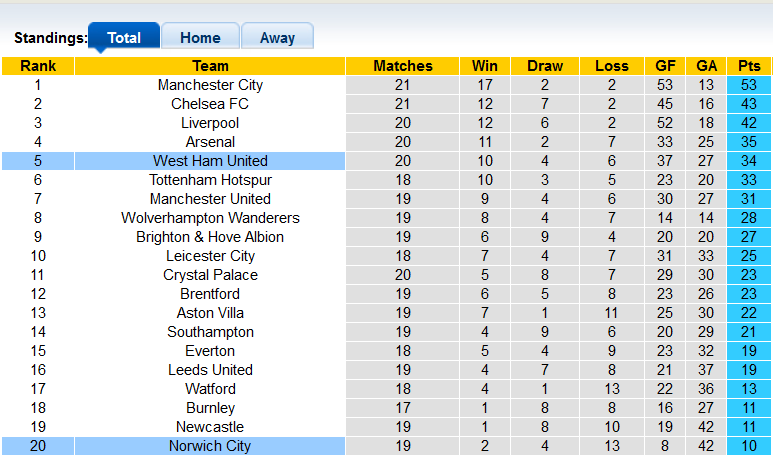This screenshot has width=773, height=456.
Task: Click Brighton & Hove Albion
Action: pos(210,237)
